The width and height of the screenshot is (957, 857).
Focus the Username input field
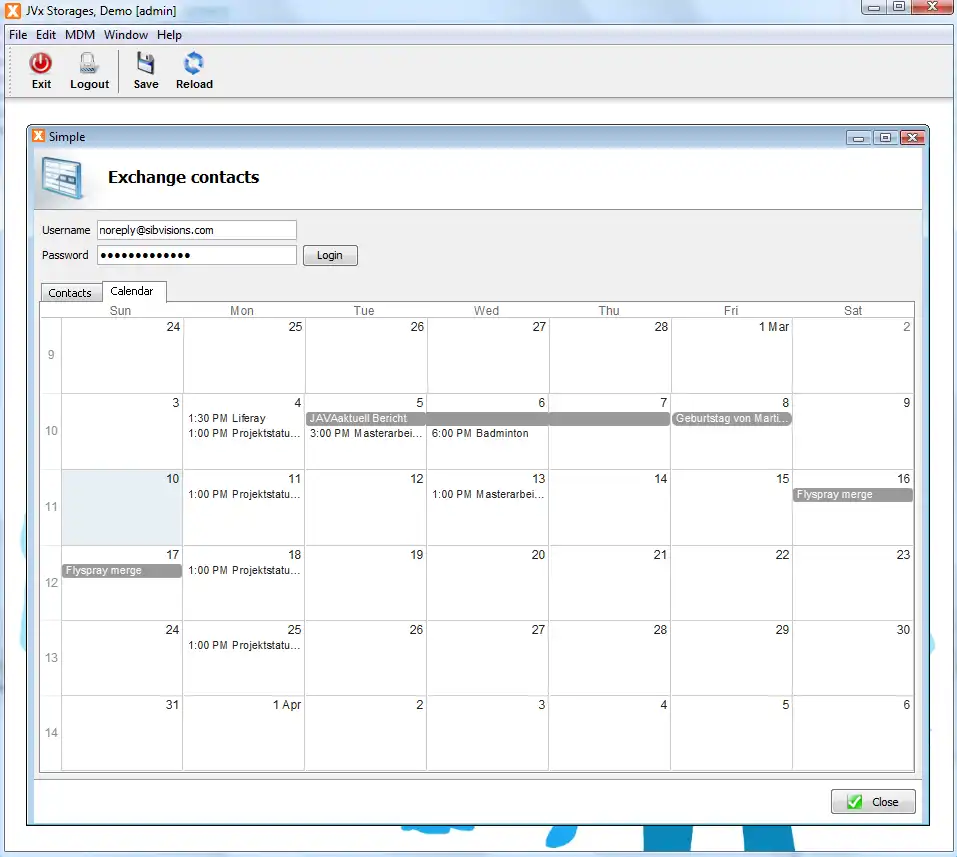click(197, 230)
